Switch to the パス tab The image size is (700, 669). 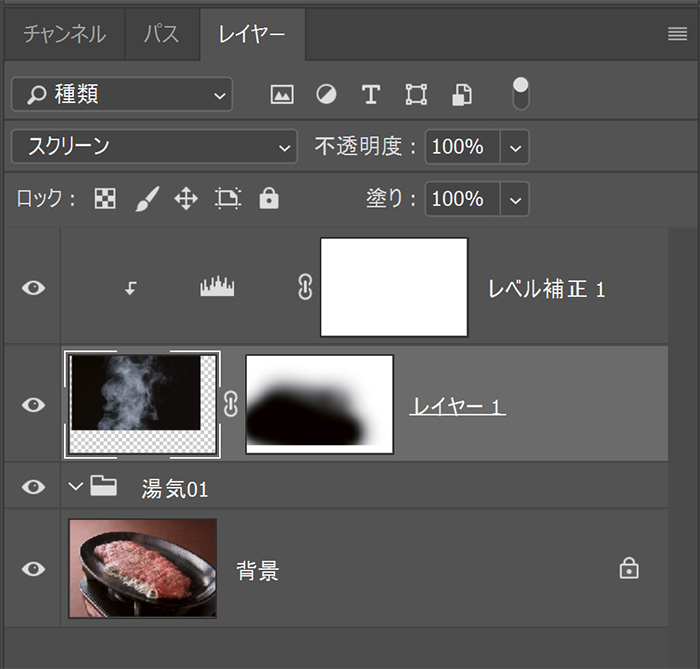(162, 34)
